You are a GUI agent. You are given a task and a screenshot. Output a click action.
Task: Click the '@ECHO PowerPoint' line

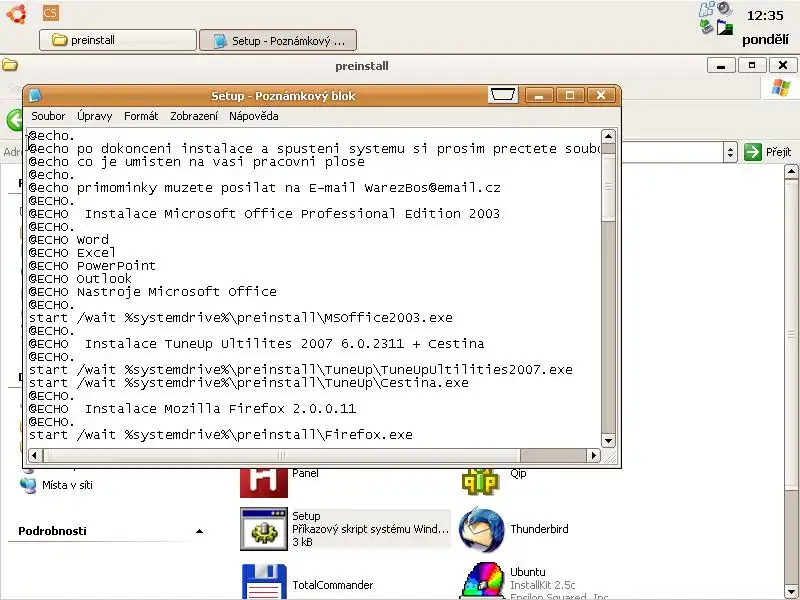point(92,266)
